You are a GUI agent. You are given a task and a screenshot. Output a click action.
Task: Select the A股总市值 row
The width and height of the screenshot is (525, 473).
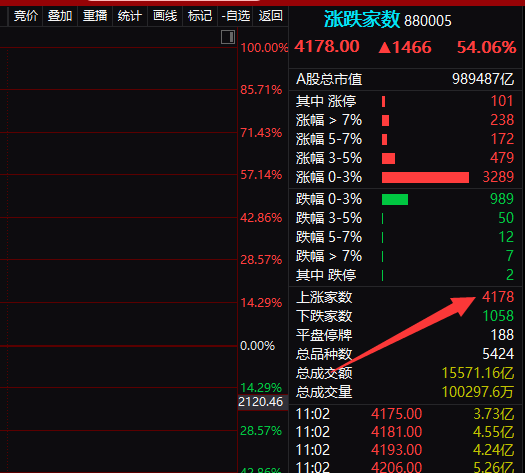405,79
